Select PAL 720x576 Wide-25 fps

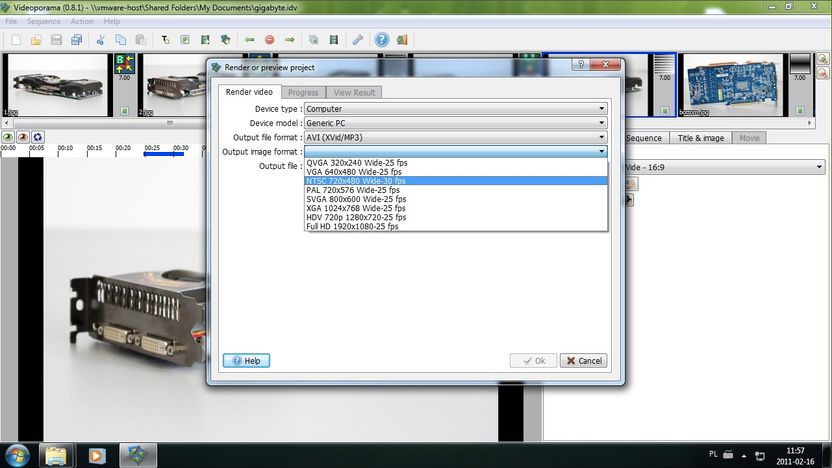coord(456,190)
